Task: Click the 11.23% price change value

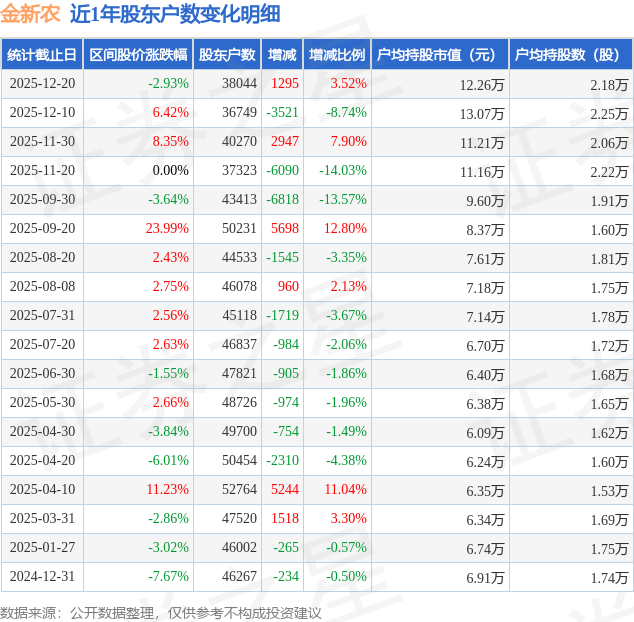Action: 167,490
